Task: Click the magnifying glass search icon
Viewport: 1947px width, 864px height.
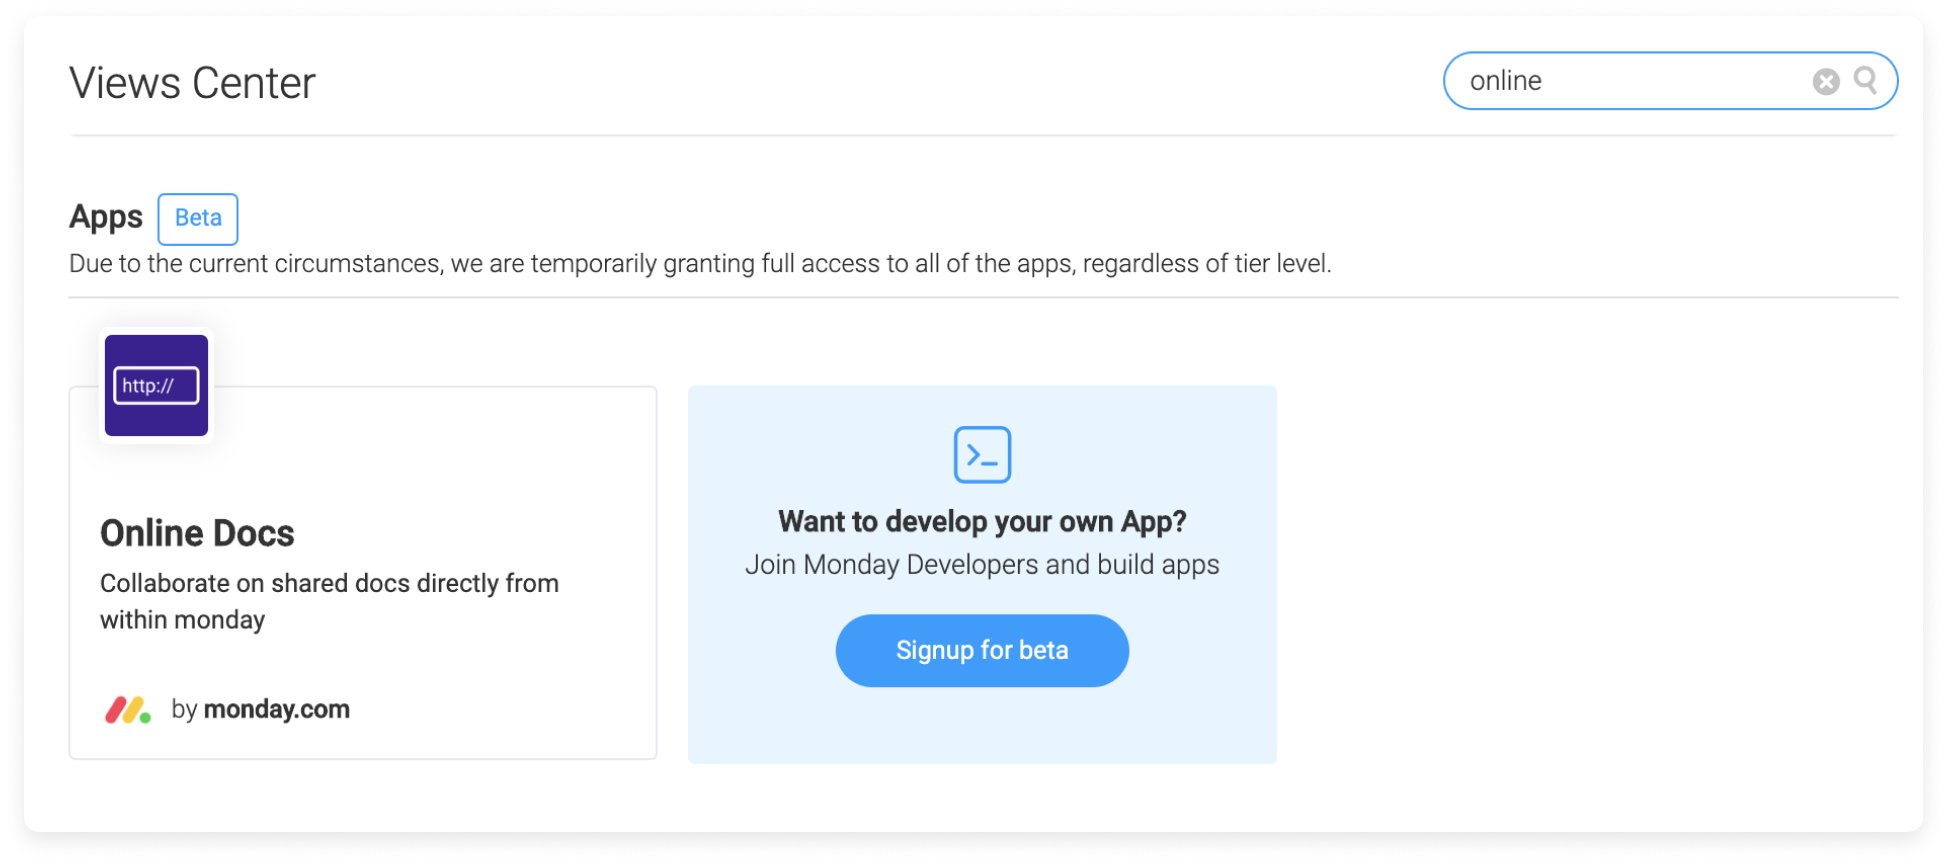Action: click(x=1865, y=80)
